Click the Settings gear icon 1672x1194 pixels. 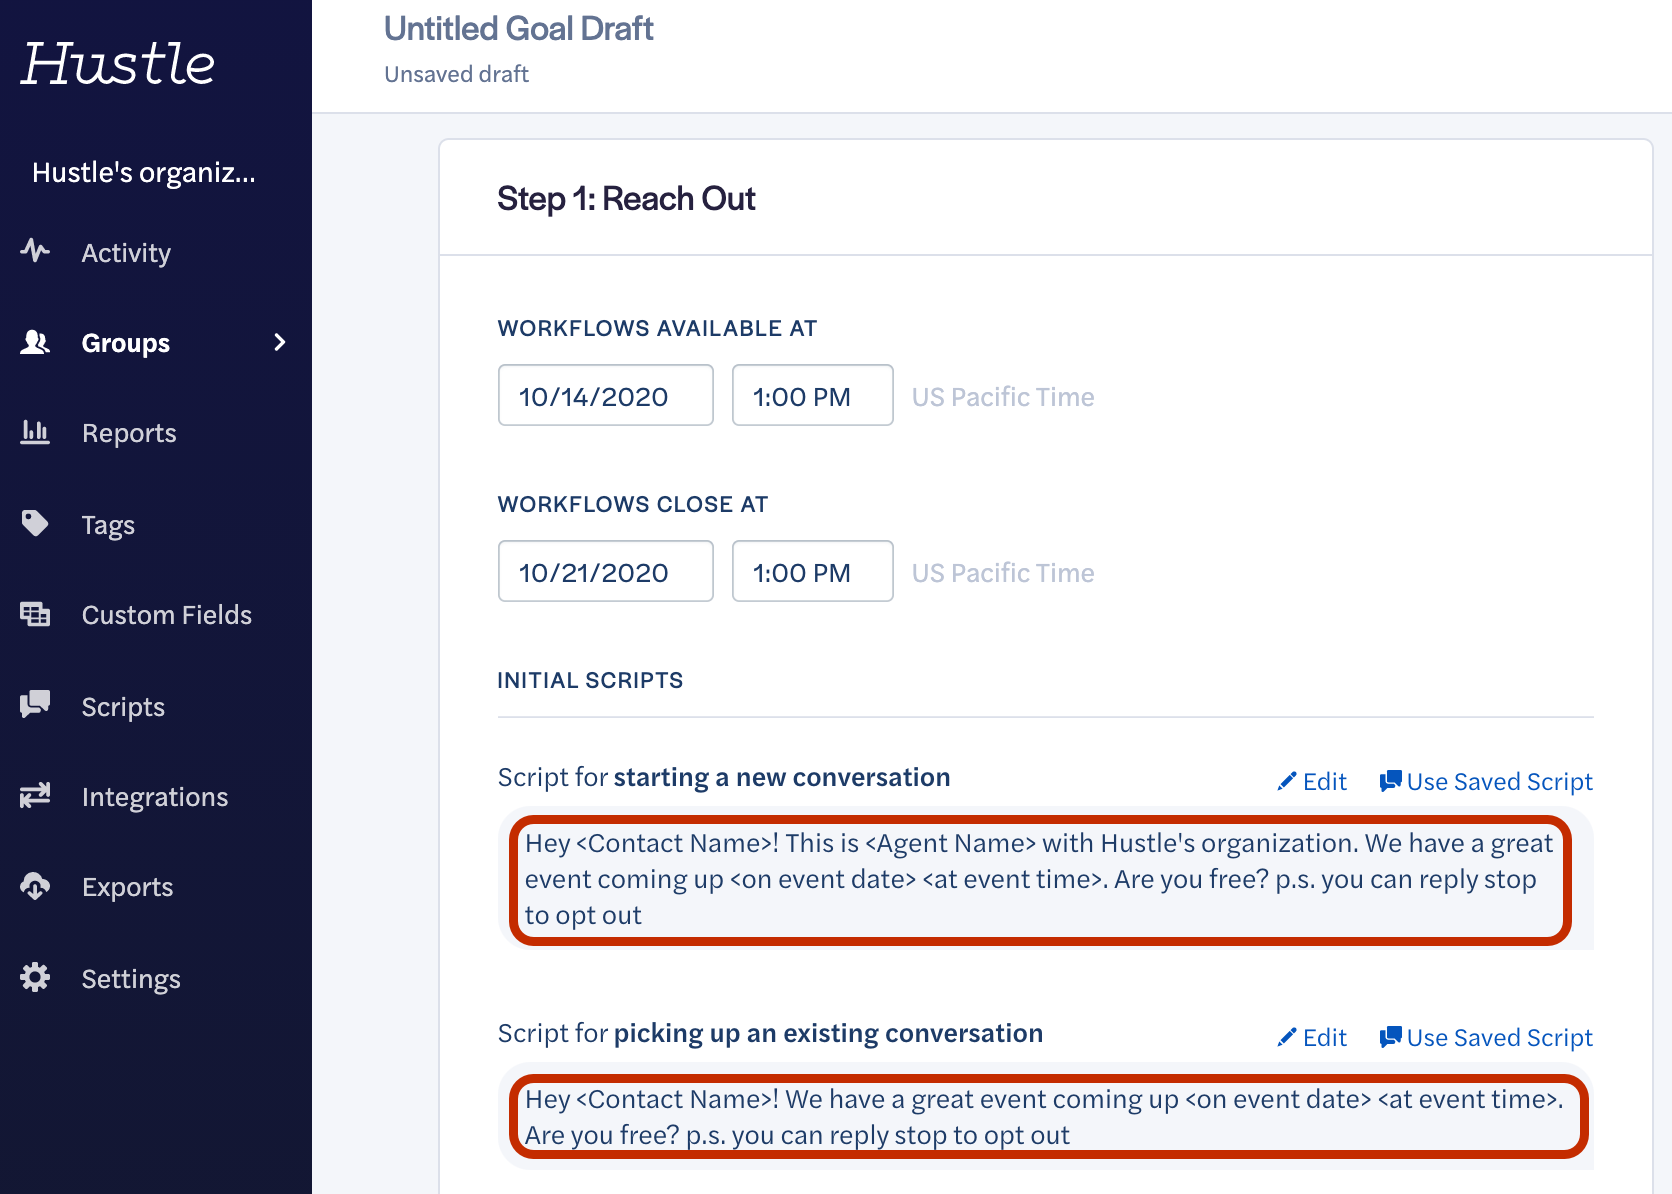pos(35,977)
